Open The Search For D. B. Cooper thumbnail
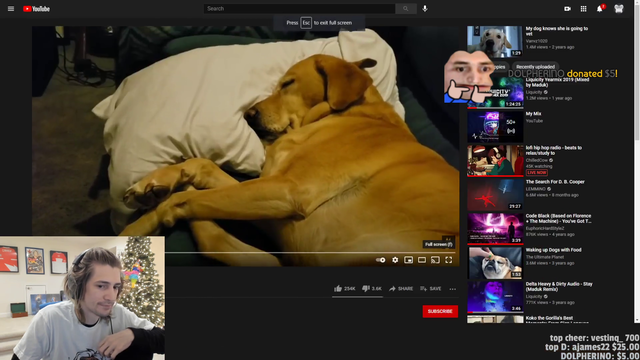The image size is (640, 360). (495, 195)
